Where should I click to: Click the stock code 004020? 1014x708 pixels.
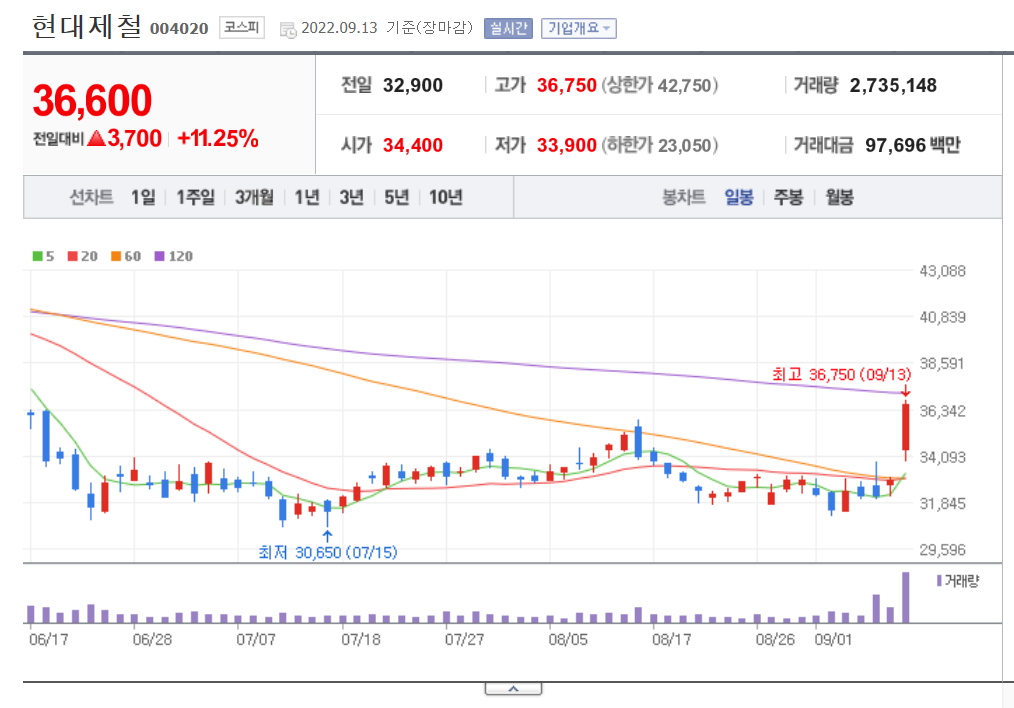(179, 28)
